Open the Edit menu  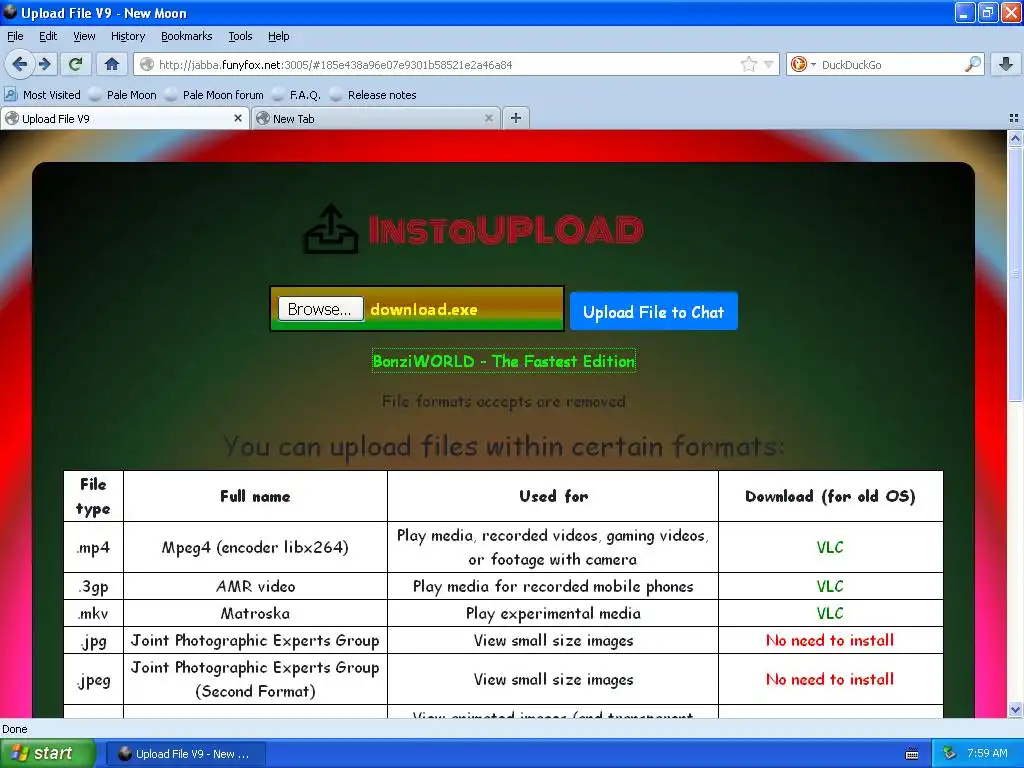coord(48,36)
